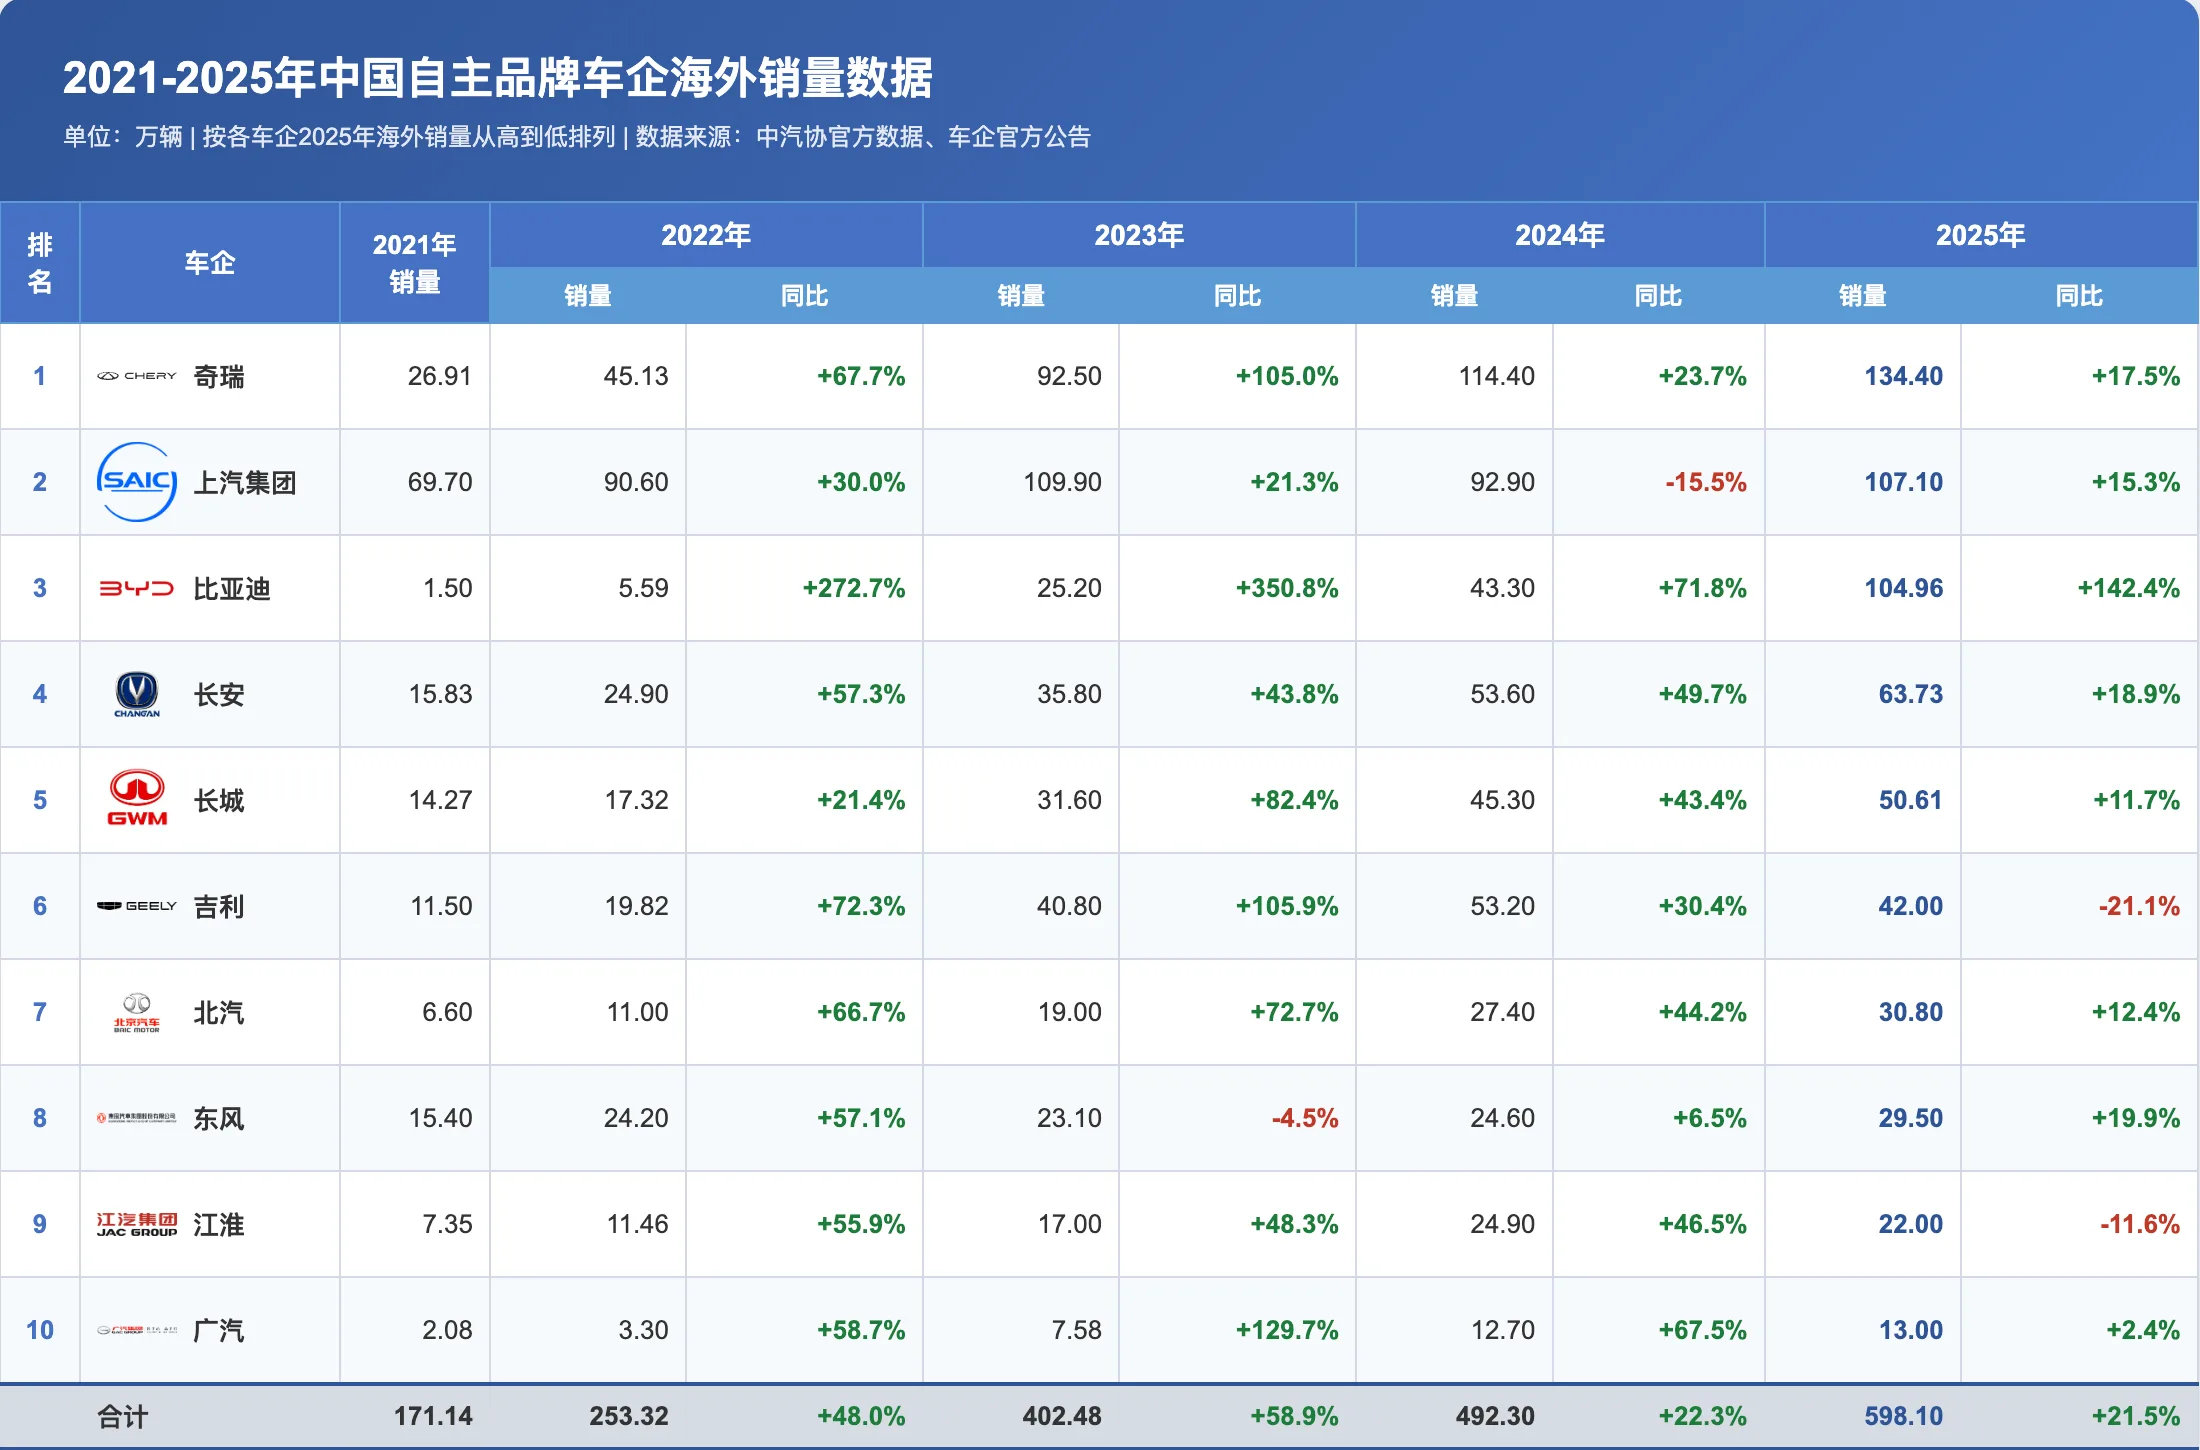Click total 2025 growth +21.5%
The width and height of the screenshot is (2200, 1450).
tap(2136, 1416)
